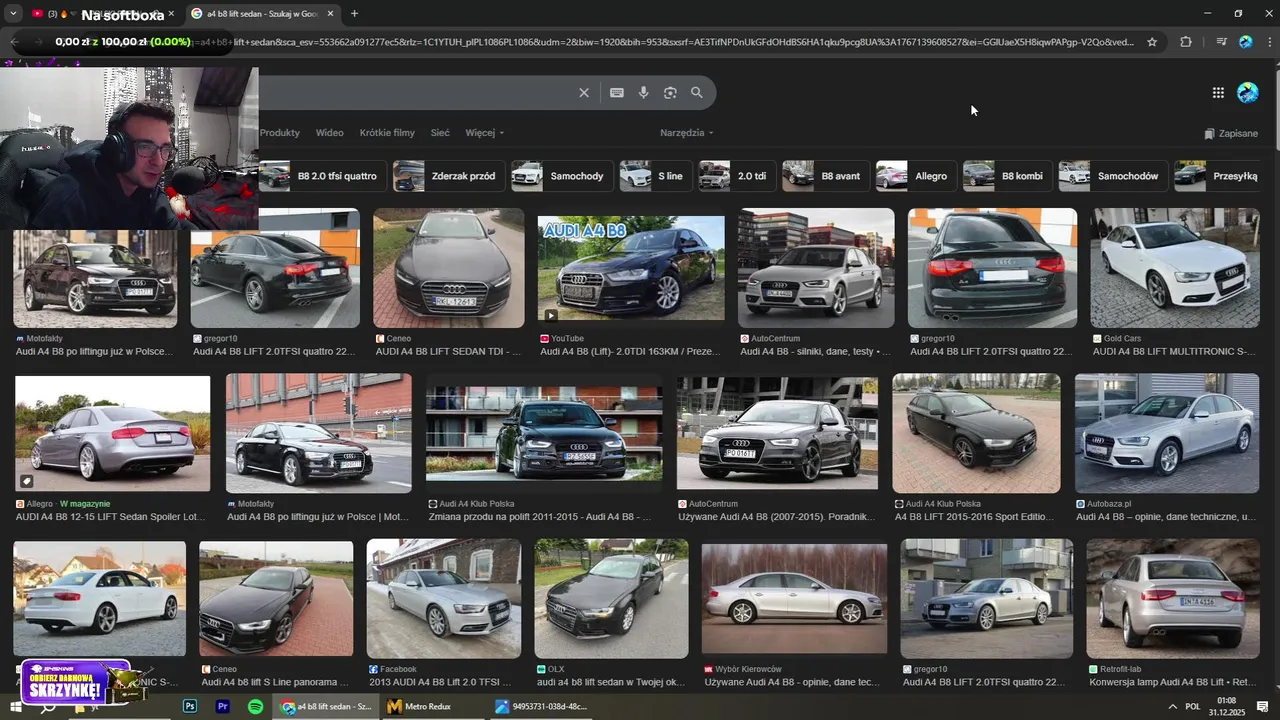The image size is (1280, 720).
Task: Open the notifications center icon
Action: point(1263,706)
